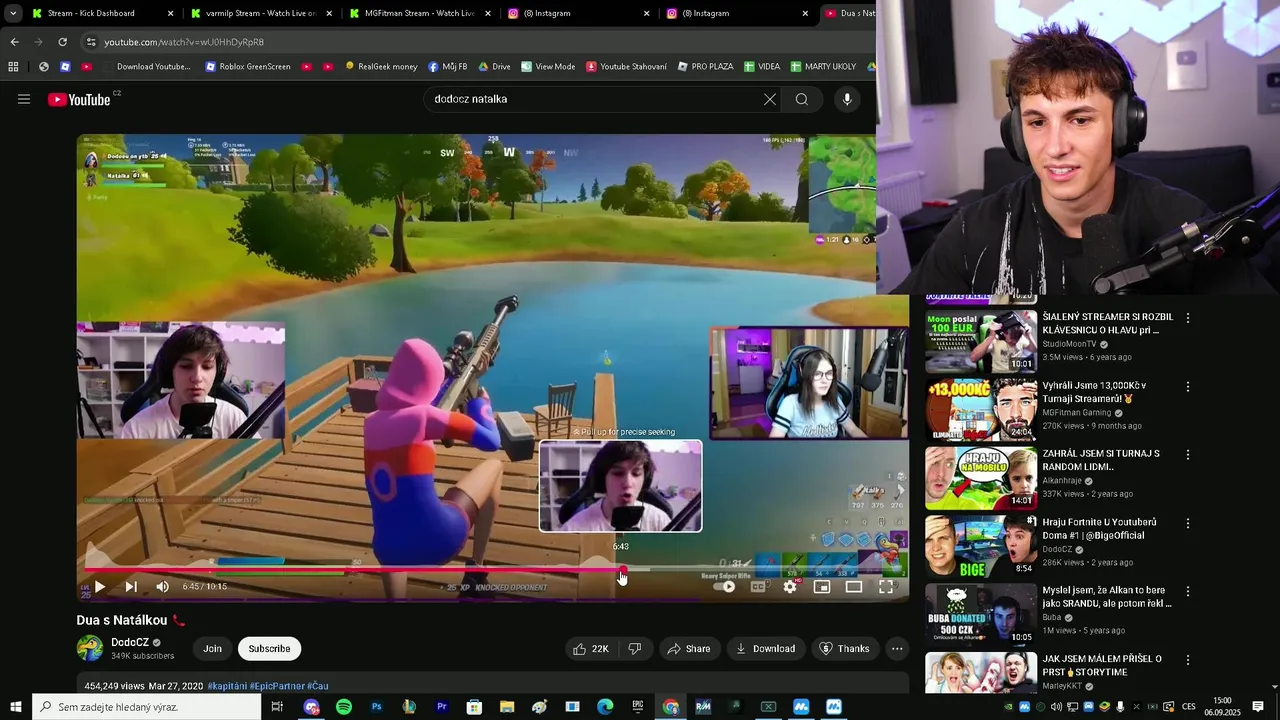Image resolution: width=1280 pixels, height=720 pixels.
Task: Play the YouTube video
Action: (99, 587)
